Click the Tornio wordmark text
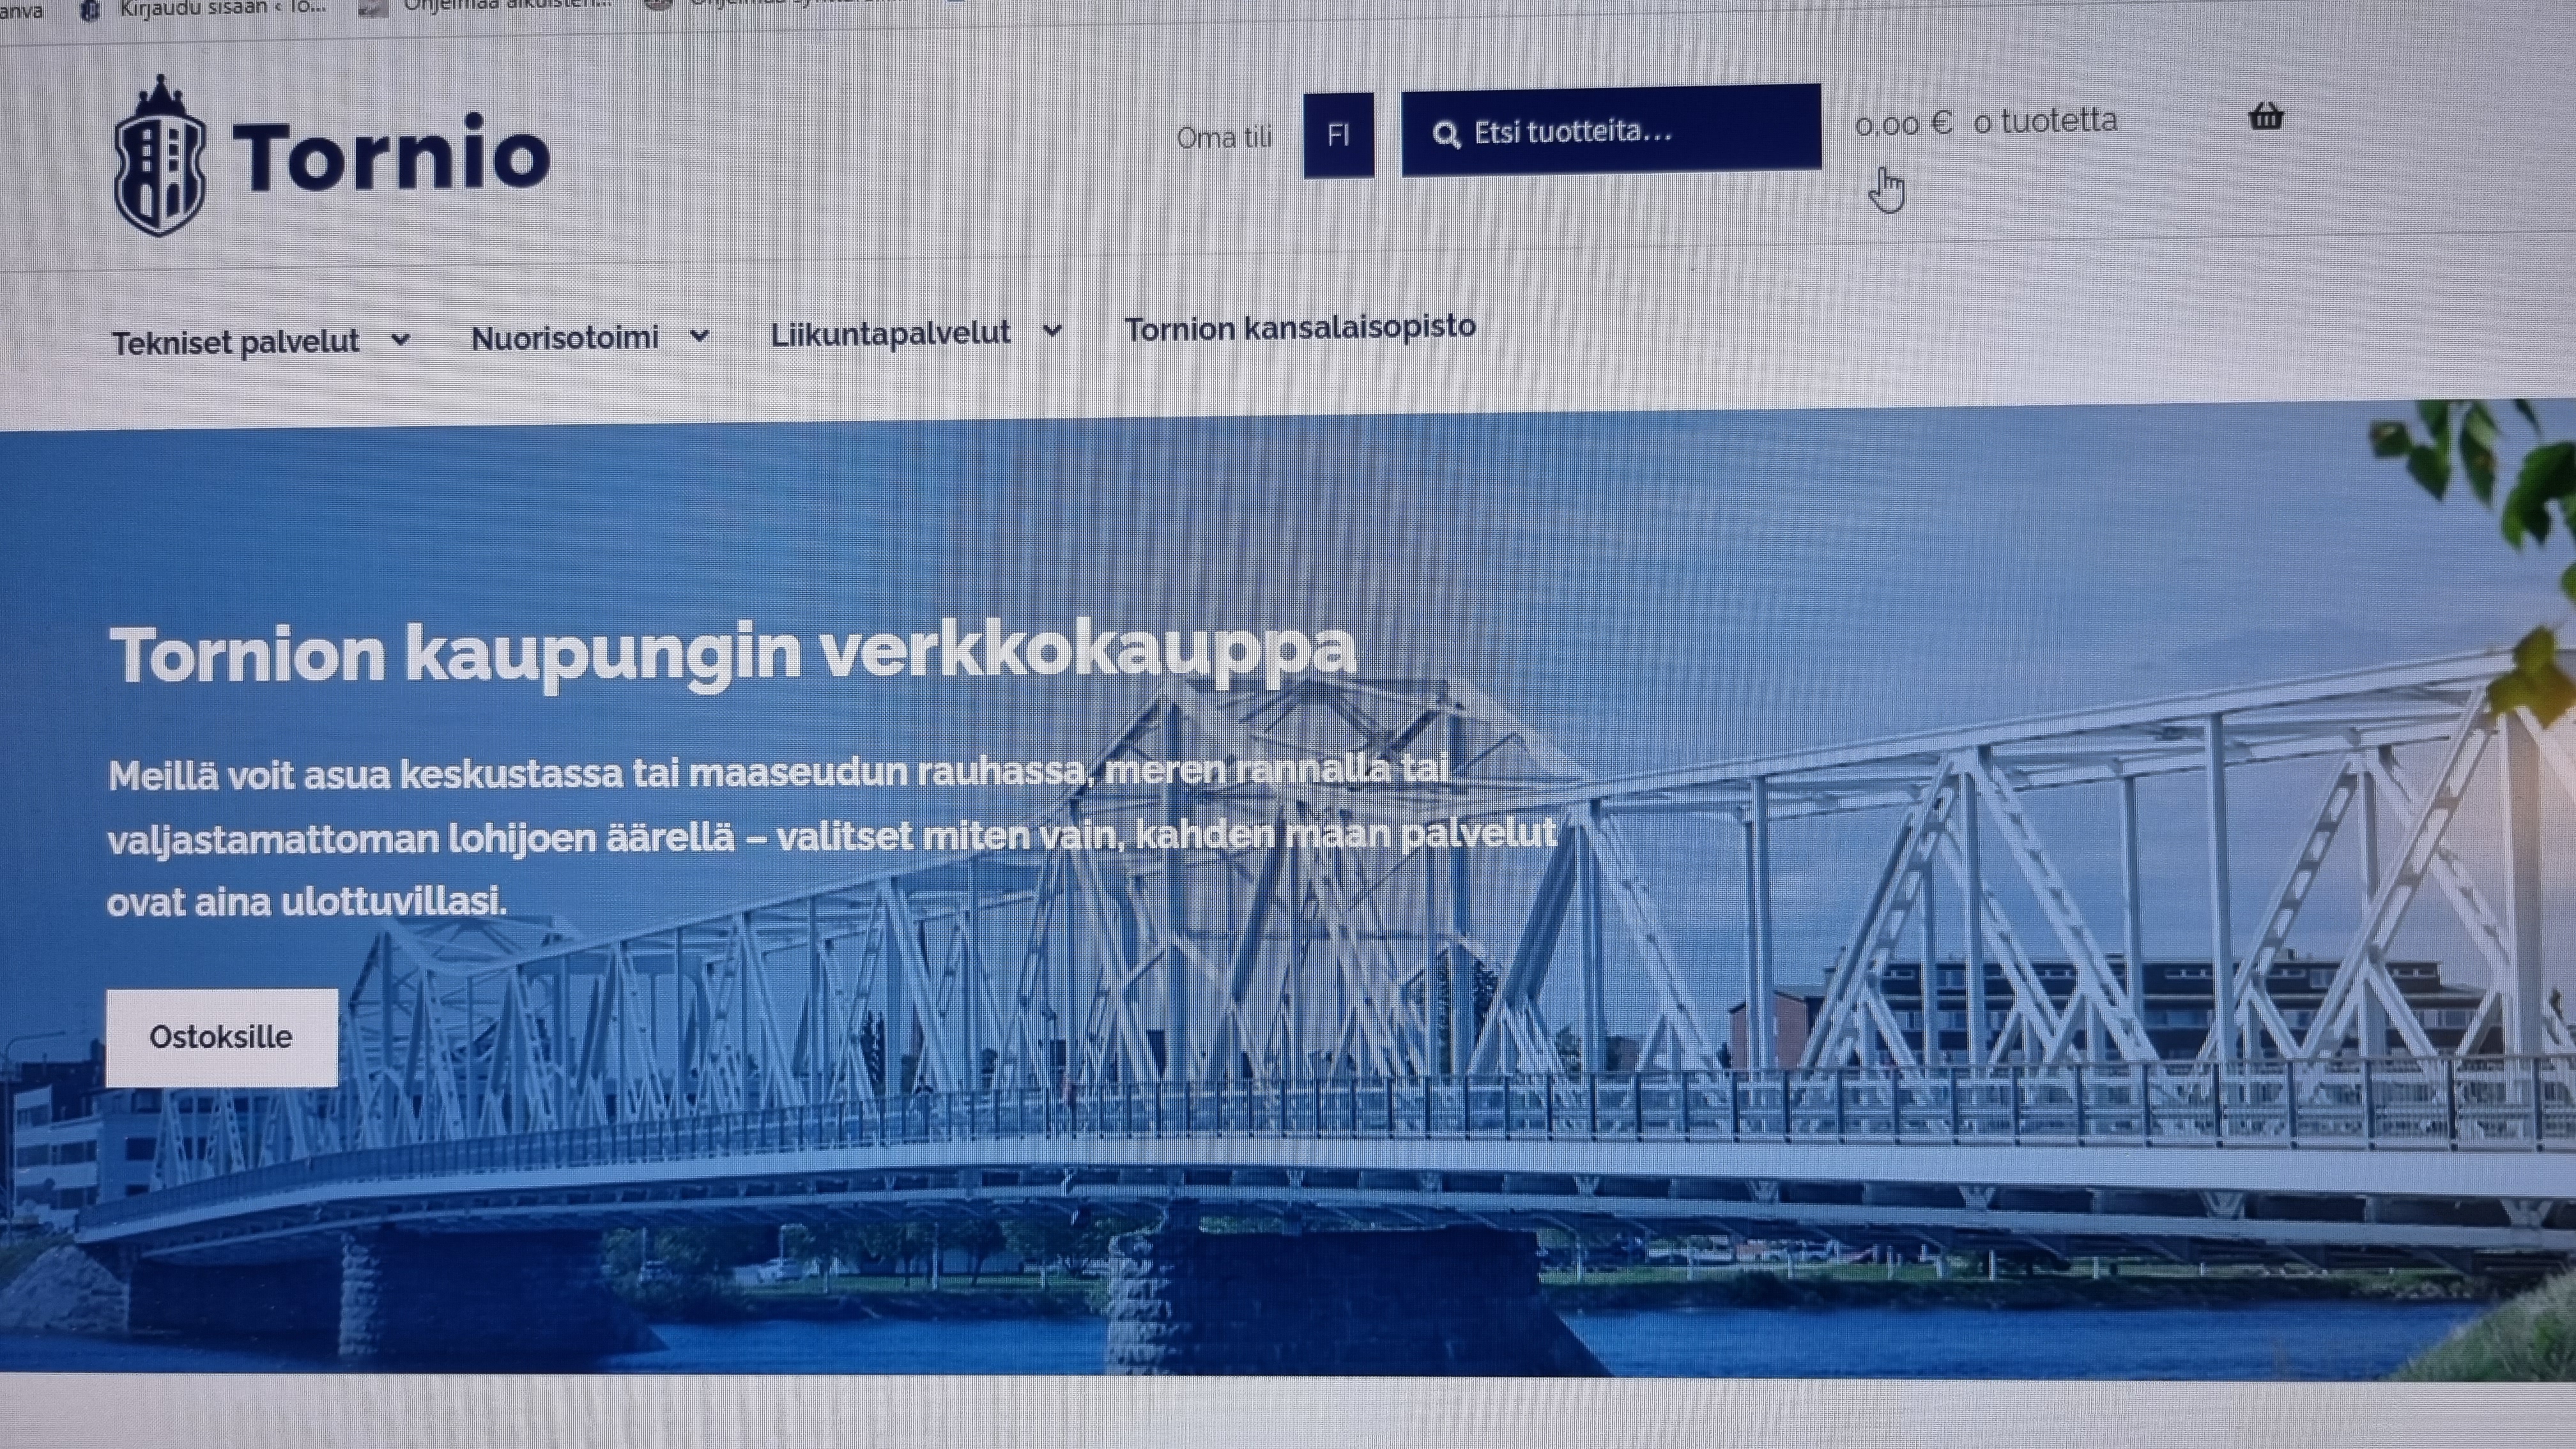 (391, 156)
